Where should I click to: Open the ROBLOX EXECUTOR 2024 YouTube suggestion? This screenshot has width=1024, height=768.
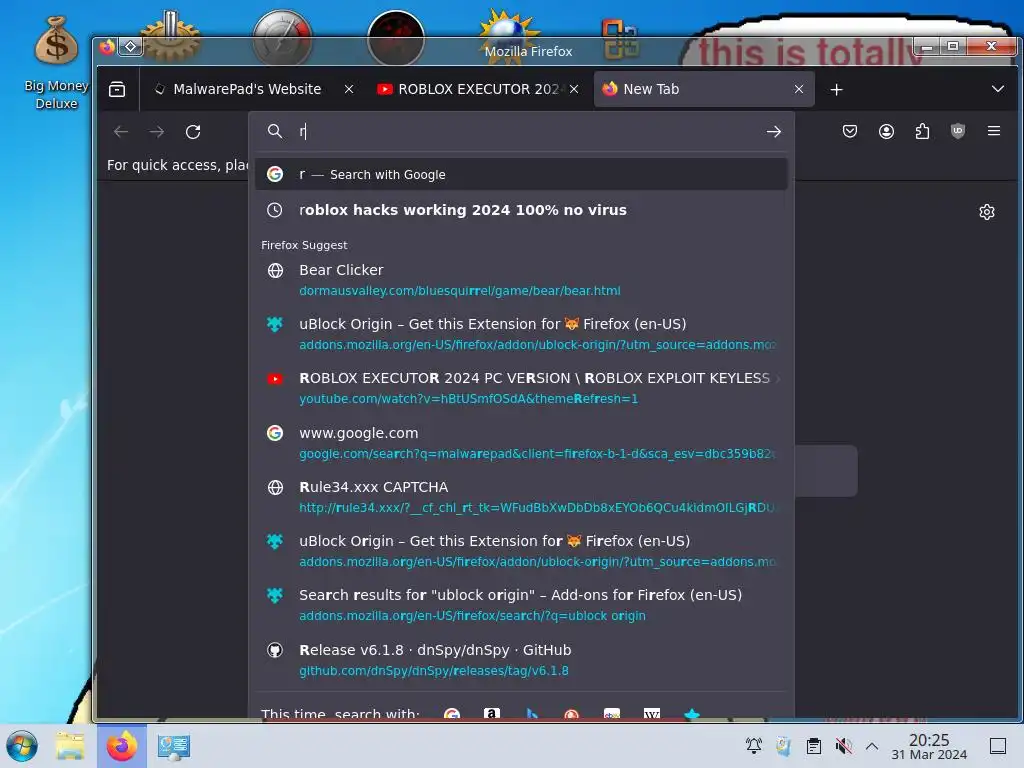(521, 389)
